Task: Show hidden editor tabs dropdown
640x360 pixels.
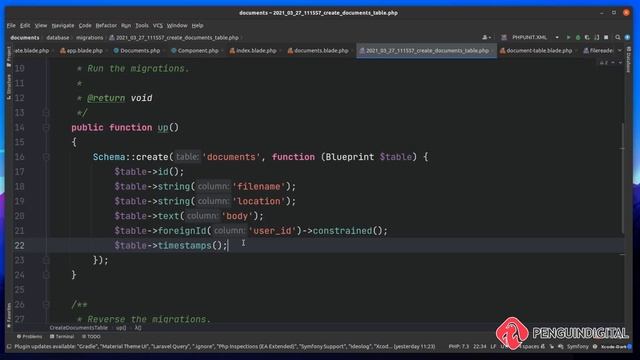Action: pyautogui.click(x=620, y=51)
